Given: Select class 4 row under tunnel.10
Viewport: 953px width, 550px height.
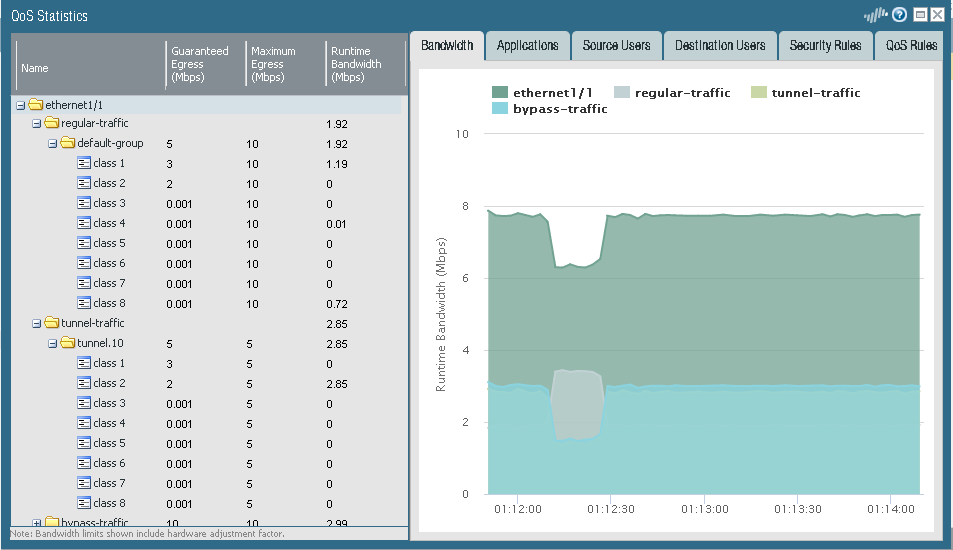Looking at the screenshot, I should coord(109,423).
